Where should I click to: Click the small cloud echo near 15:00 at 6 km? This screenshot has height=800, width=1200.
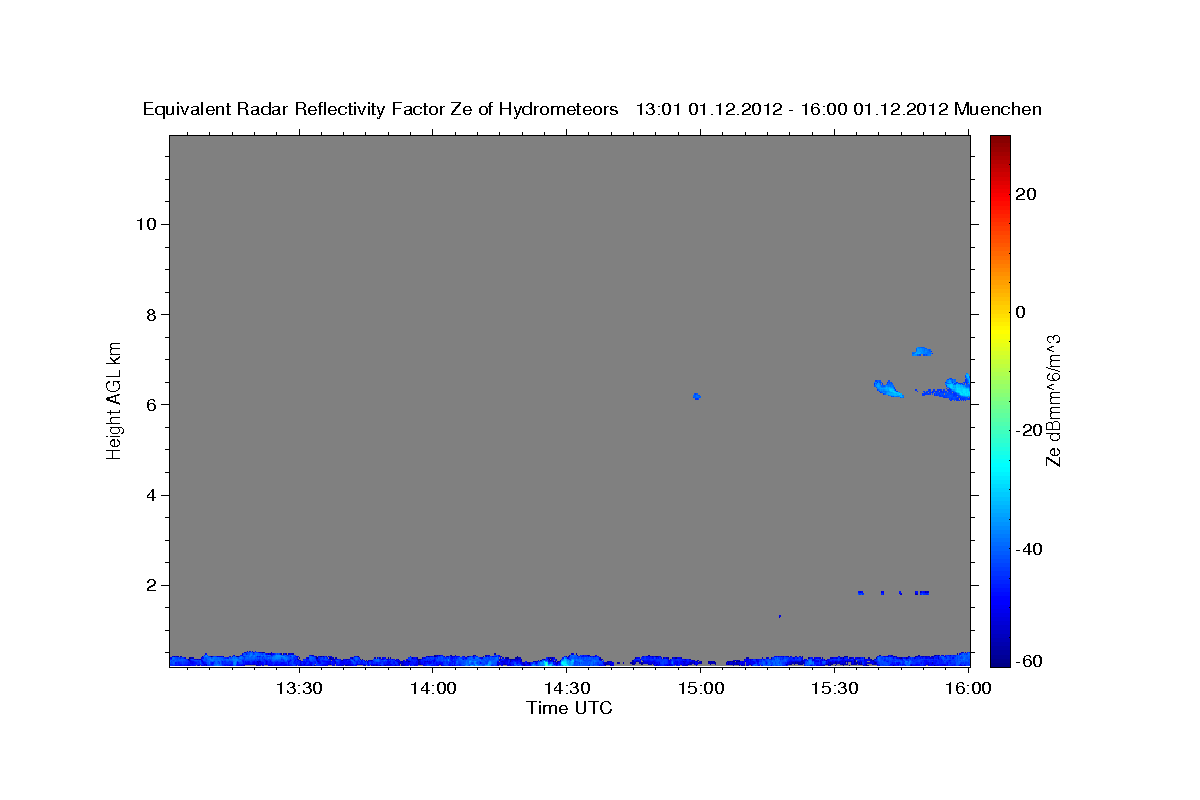pos(697,397)
